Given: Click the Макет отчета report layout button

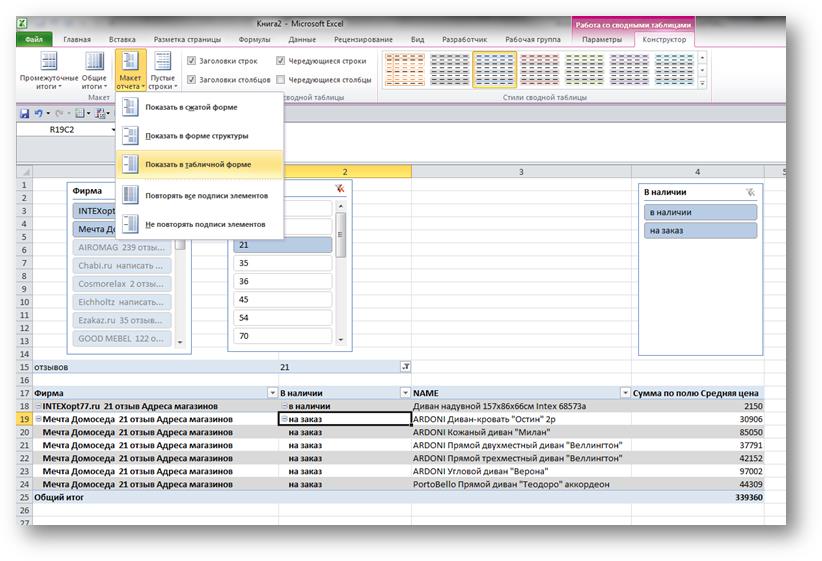Looking at the screenshot, I should pyautogui.click(x=130, y=71).
